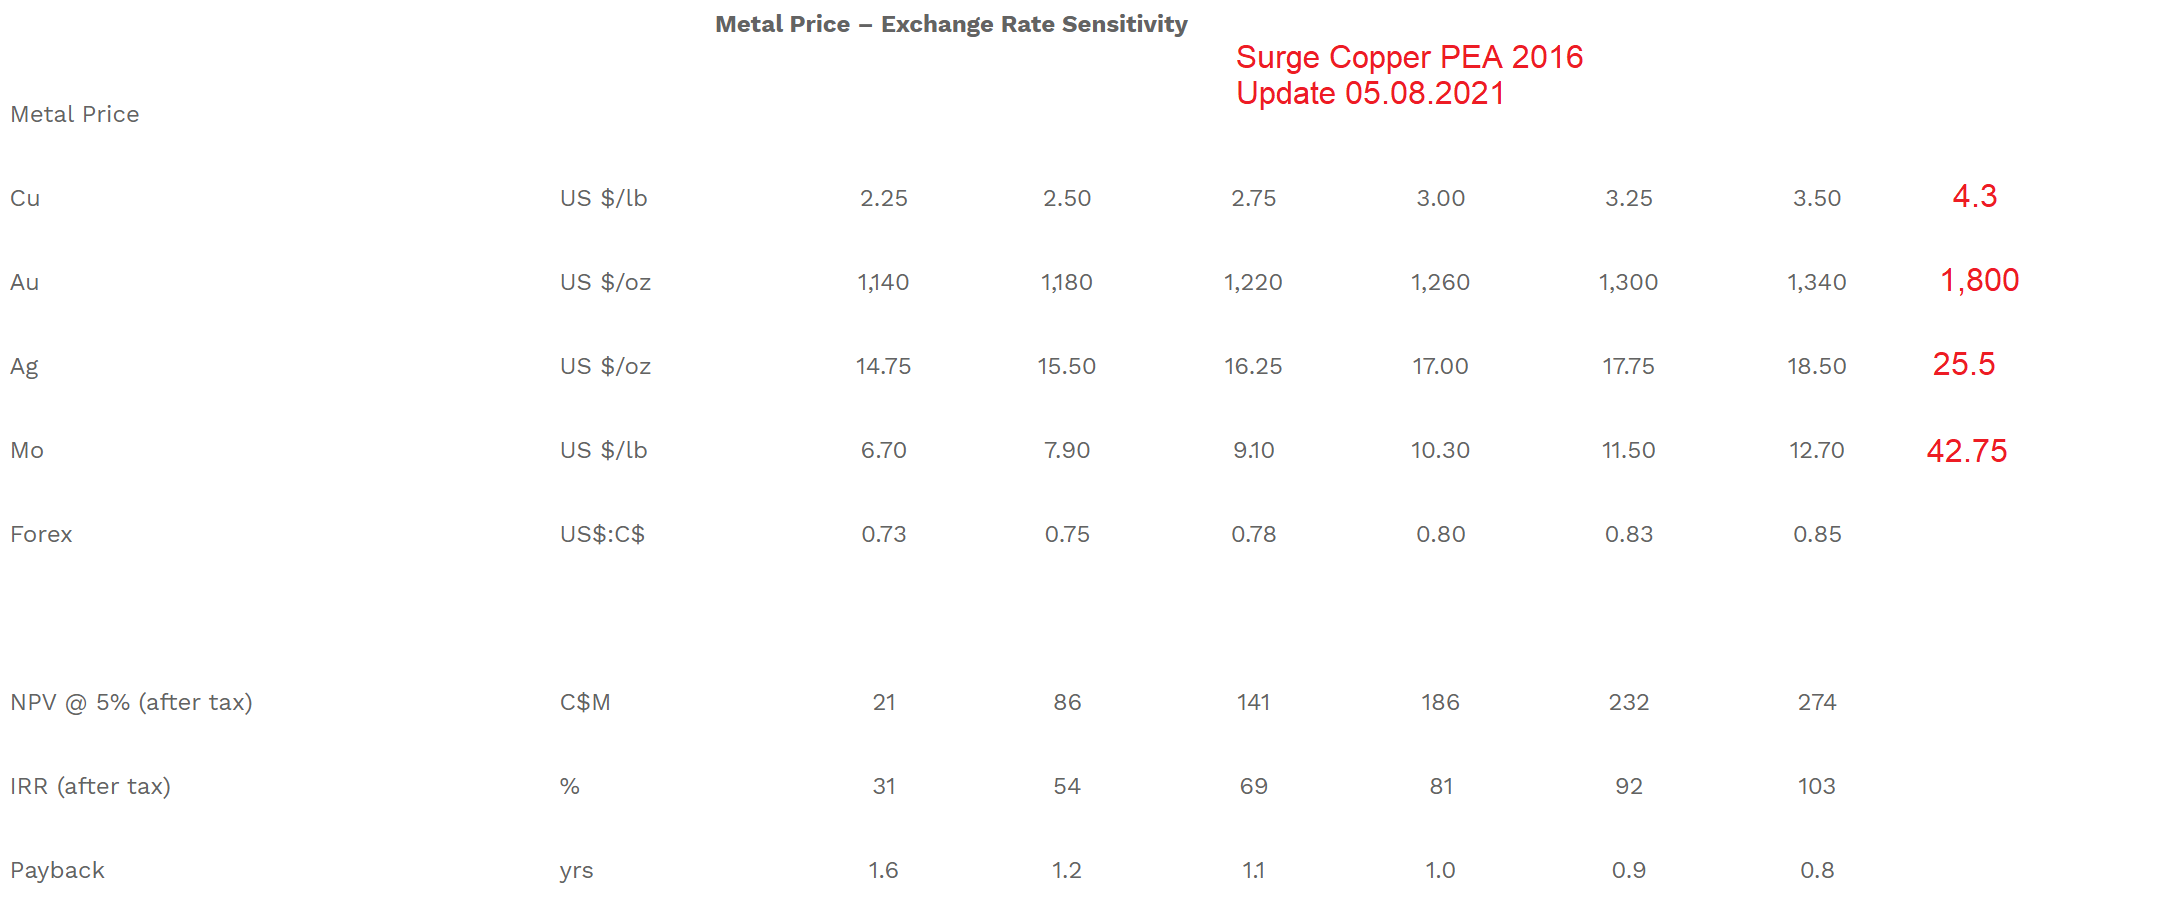This screenshot has height=898, width=2157.
Task: Select the 'Payback' row label
Action: point(57,870)
